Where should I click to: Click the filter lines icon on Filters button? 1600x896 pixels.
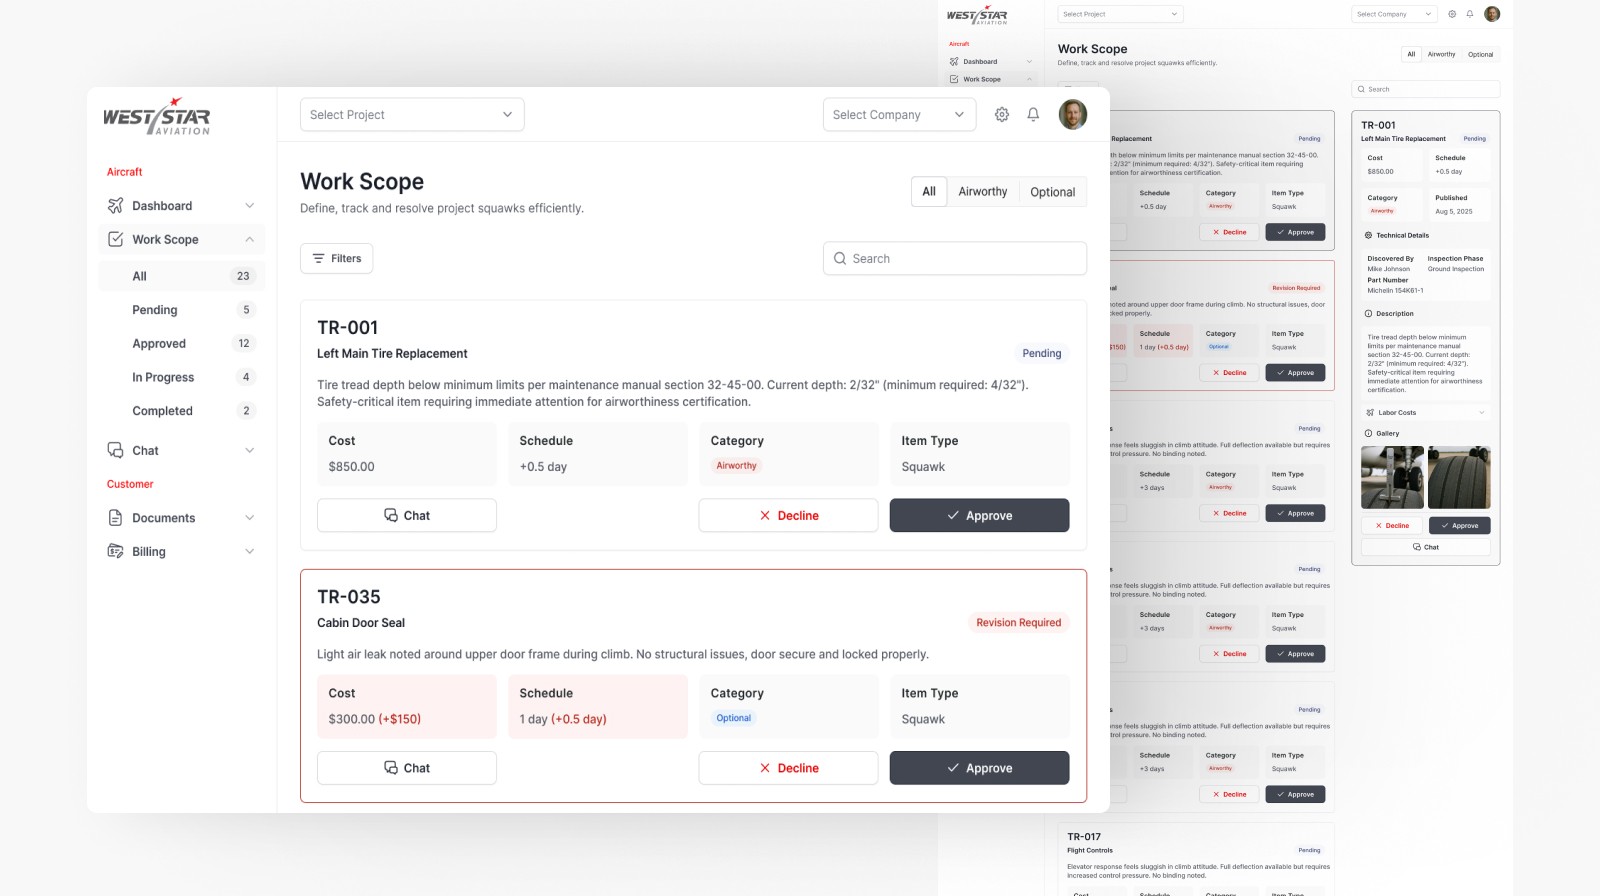coord(318,258)
